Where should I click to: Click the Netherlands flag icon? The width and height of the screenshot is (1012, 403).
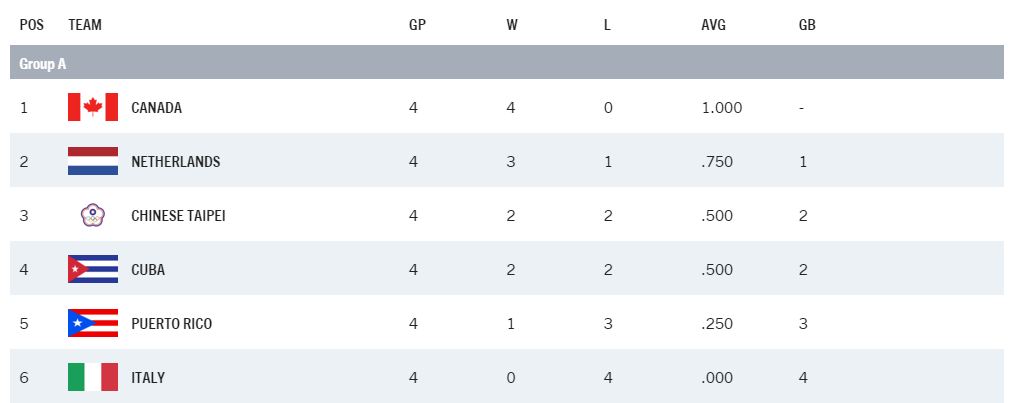pos(93,161)
